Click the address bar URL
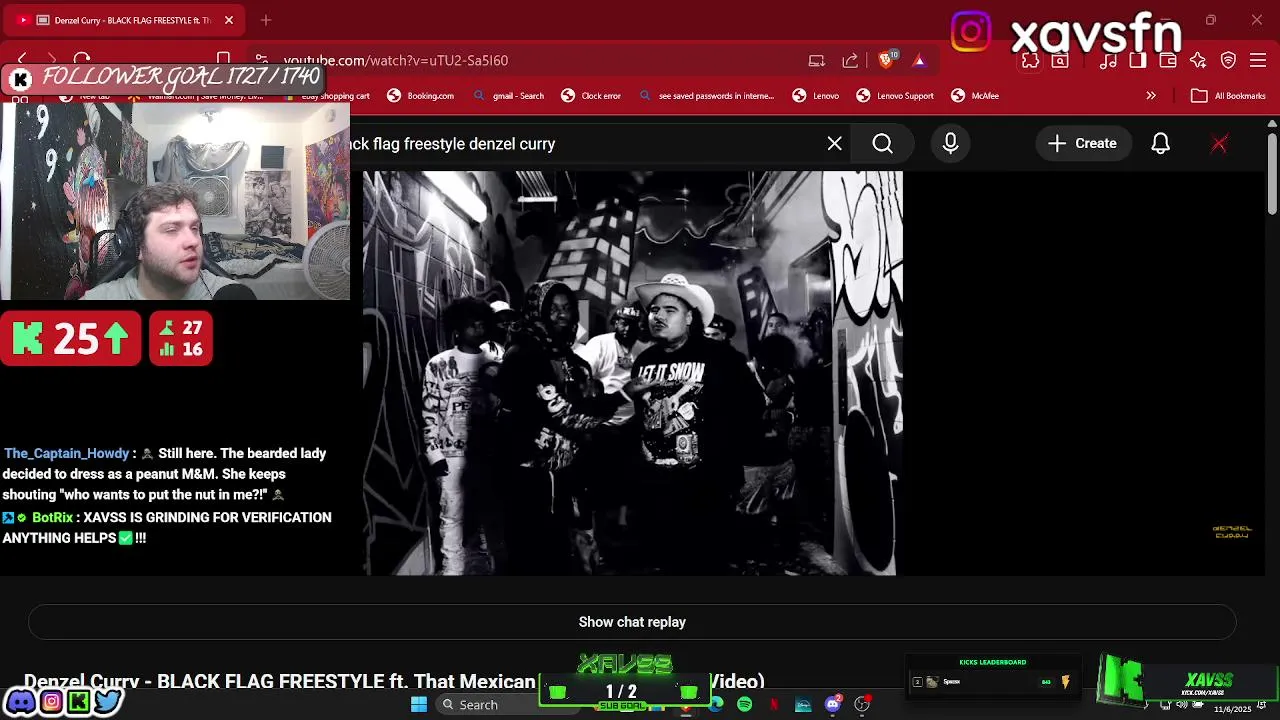The height and width of the screenshot is (720, 1280). (x=396, y=60)
